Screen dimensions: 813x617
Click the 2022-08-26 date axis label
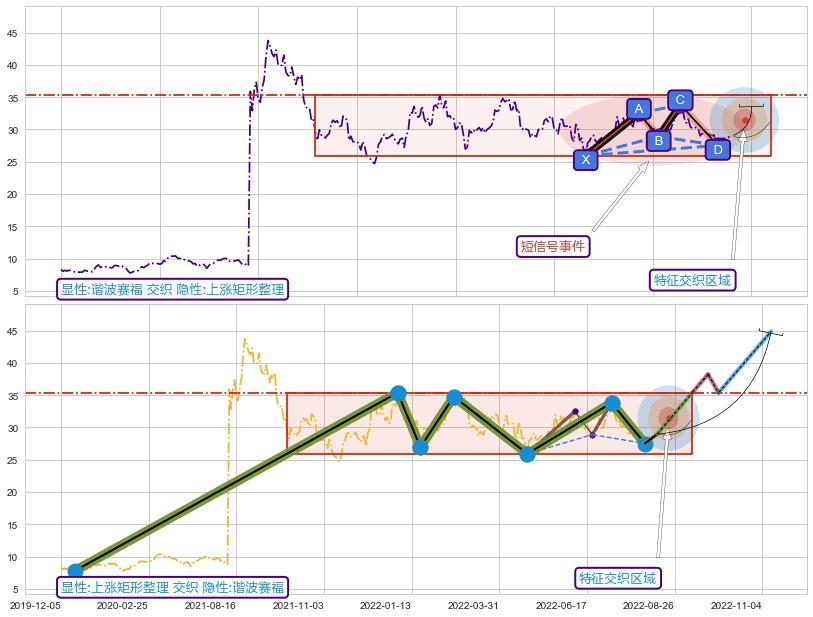(x=648, y=605)
